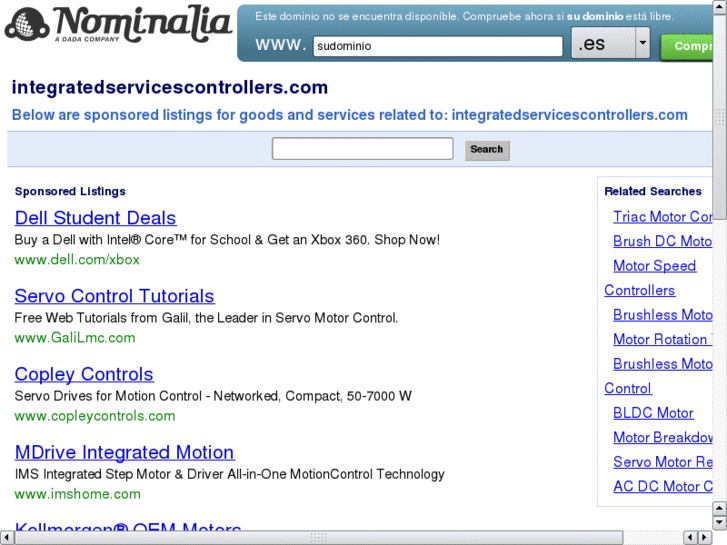The width and height of the screenshot is (727, 545).
Task: Open the Dell Student Deals link
Action: tap(96, 218)
